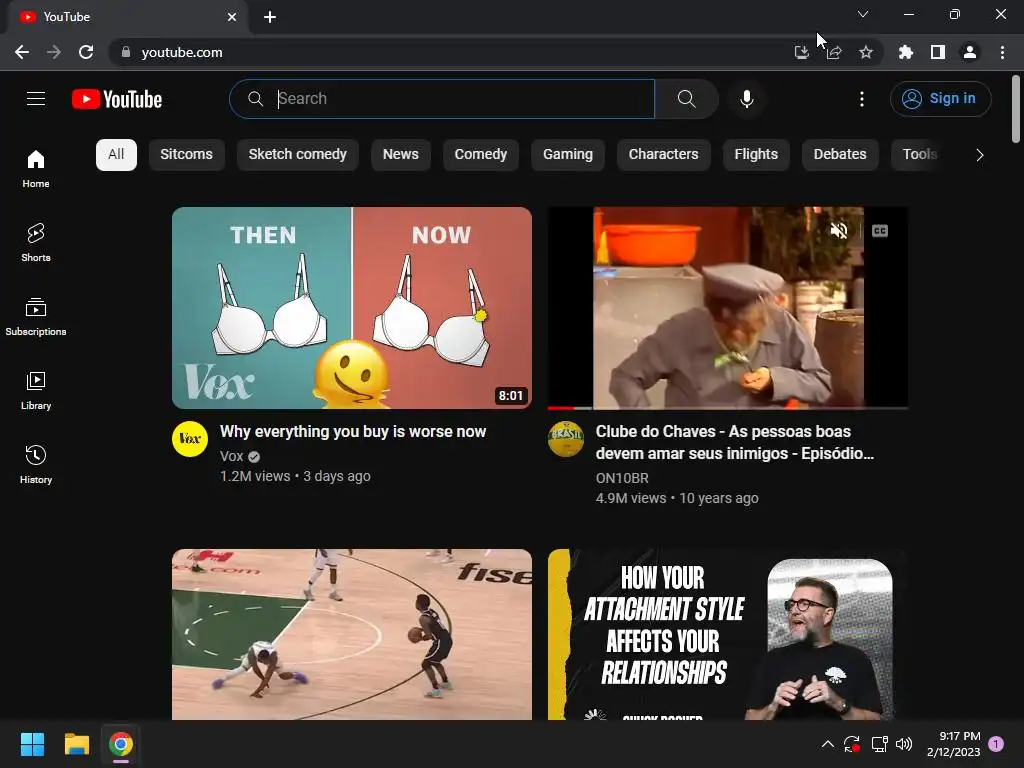Open Library in the sidebar
The image size is (1024, 768).
click(x=36, y=391)
